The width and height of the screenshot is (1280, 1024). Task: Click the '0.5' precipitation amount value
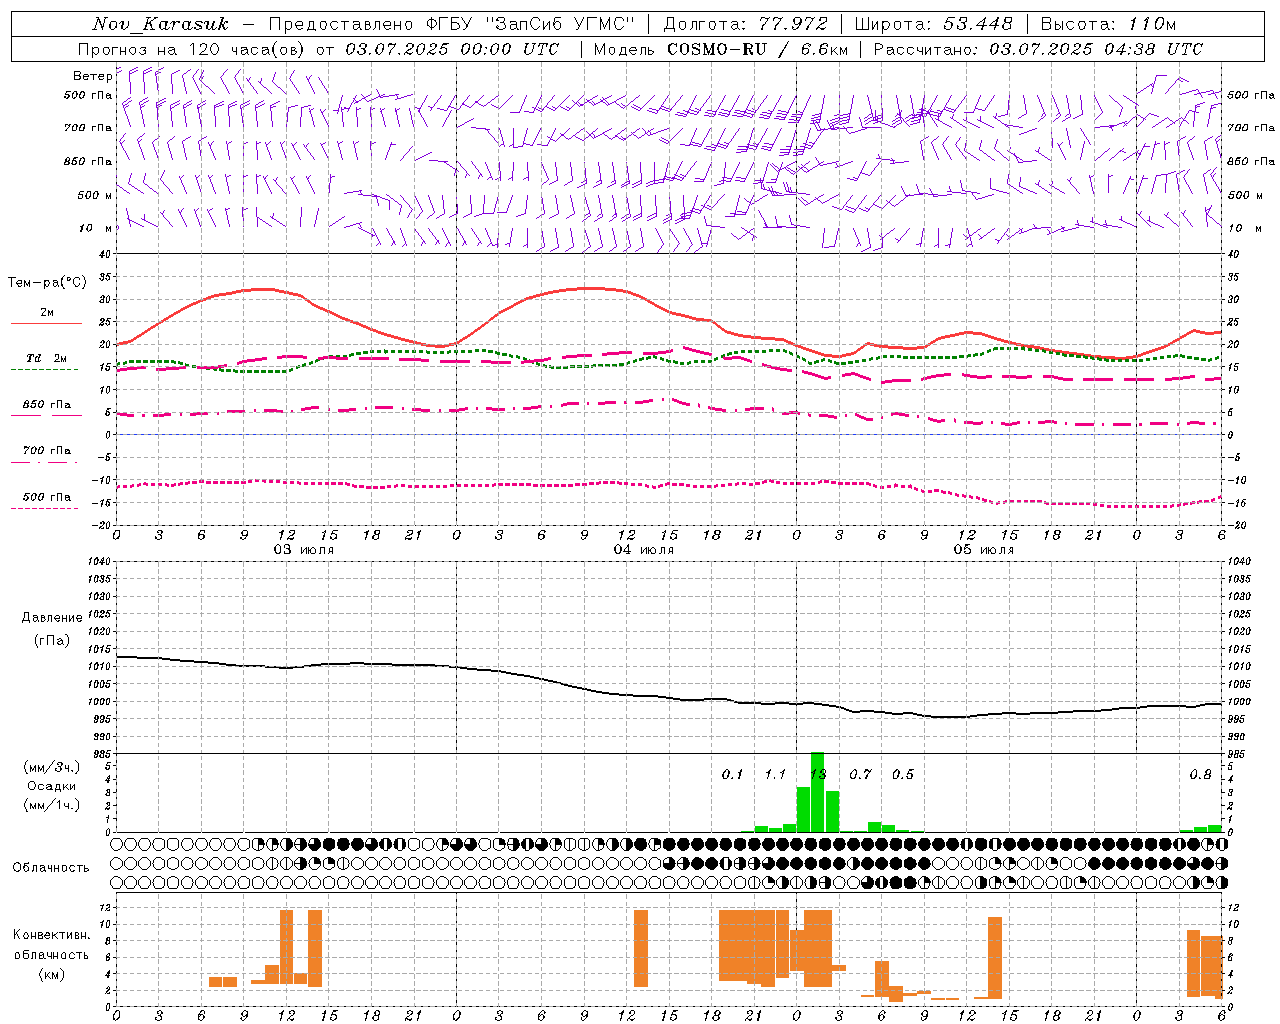tap(902, 775)
